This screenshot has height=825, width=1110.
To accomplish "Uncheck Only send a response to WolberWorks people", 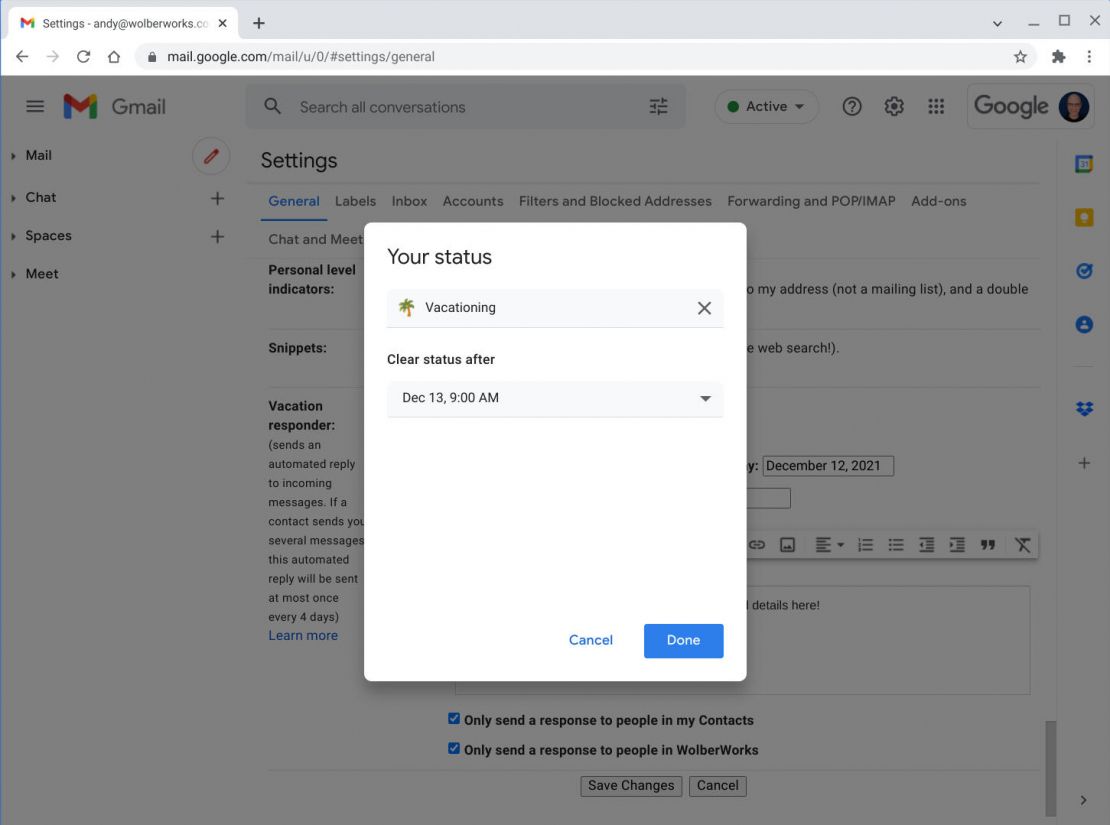I will click(454, 747).
